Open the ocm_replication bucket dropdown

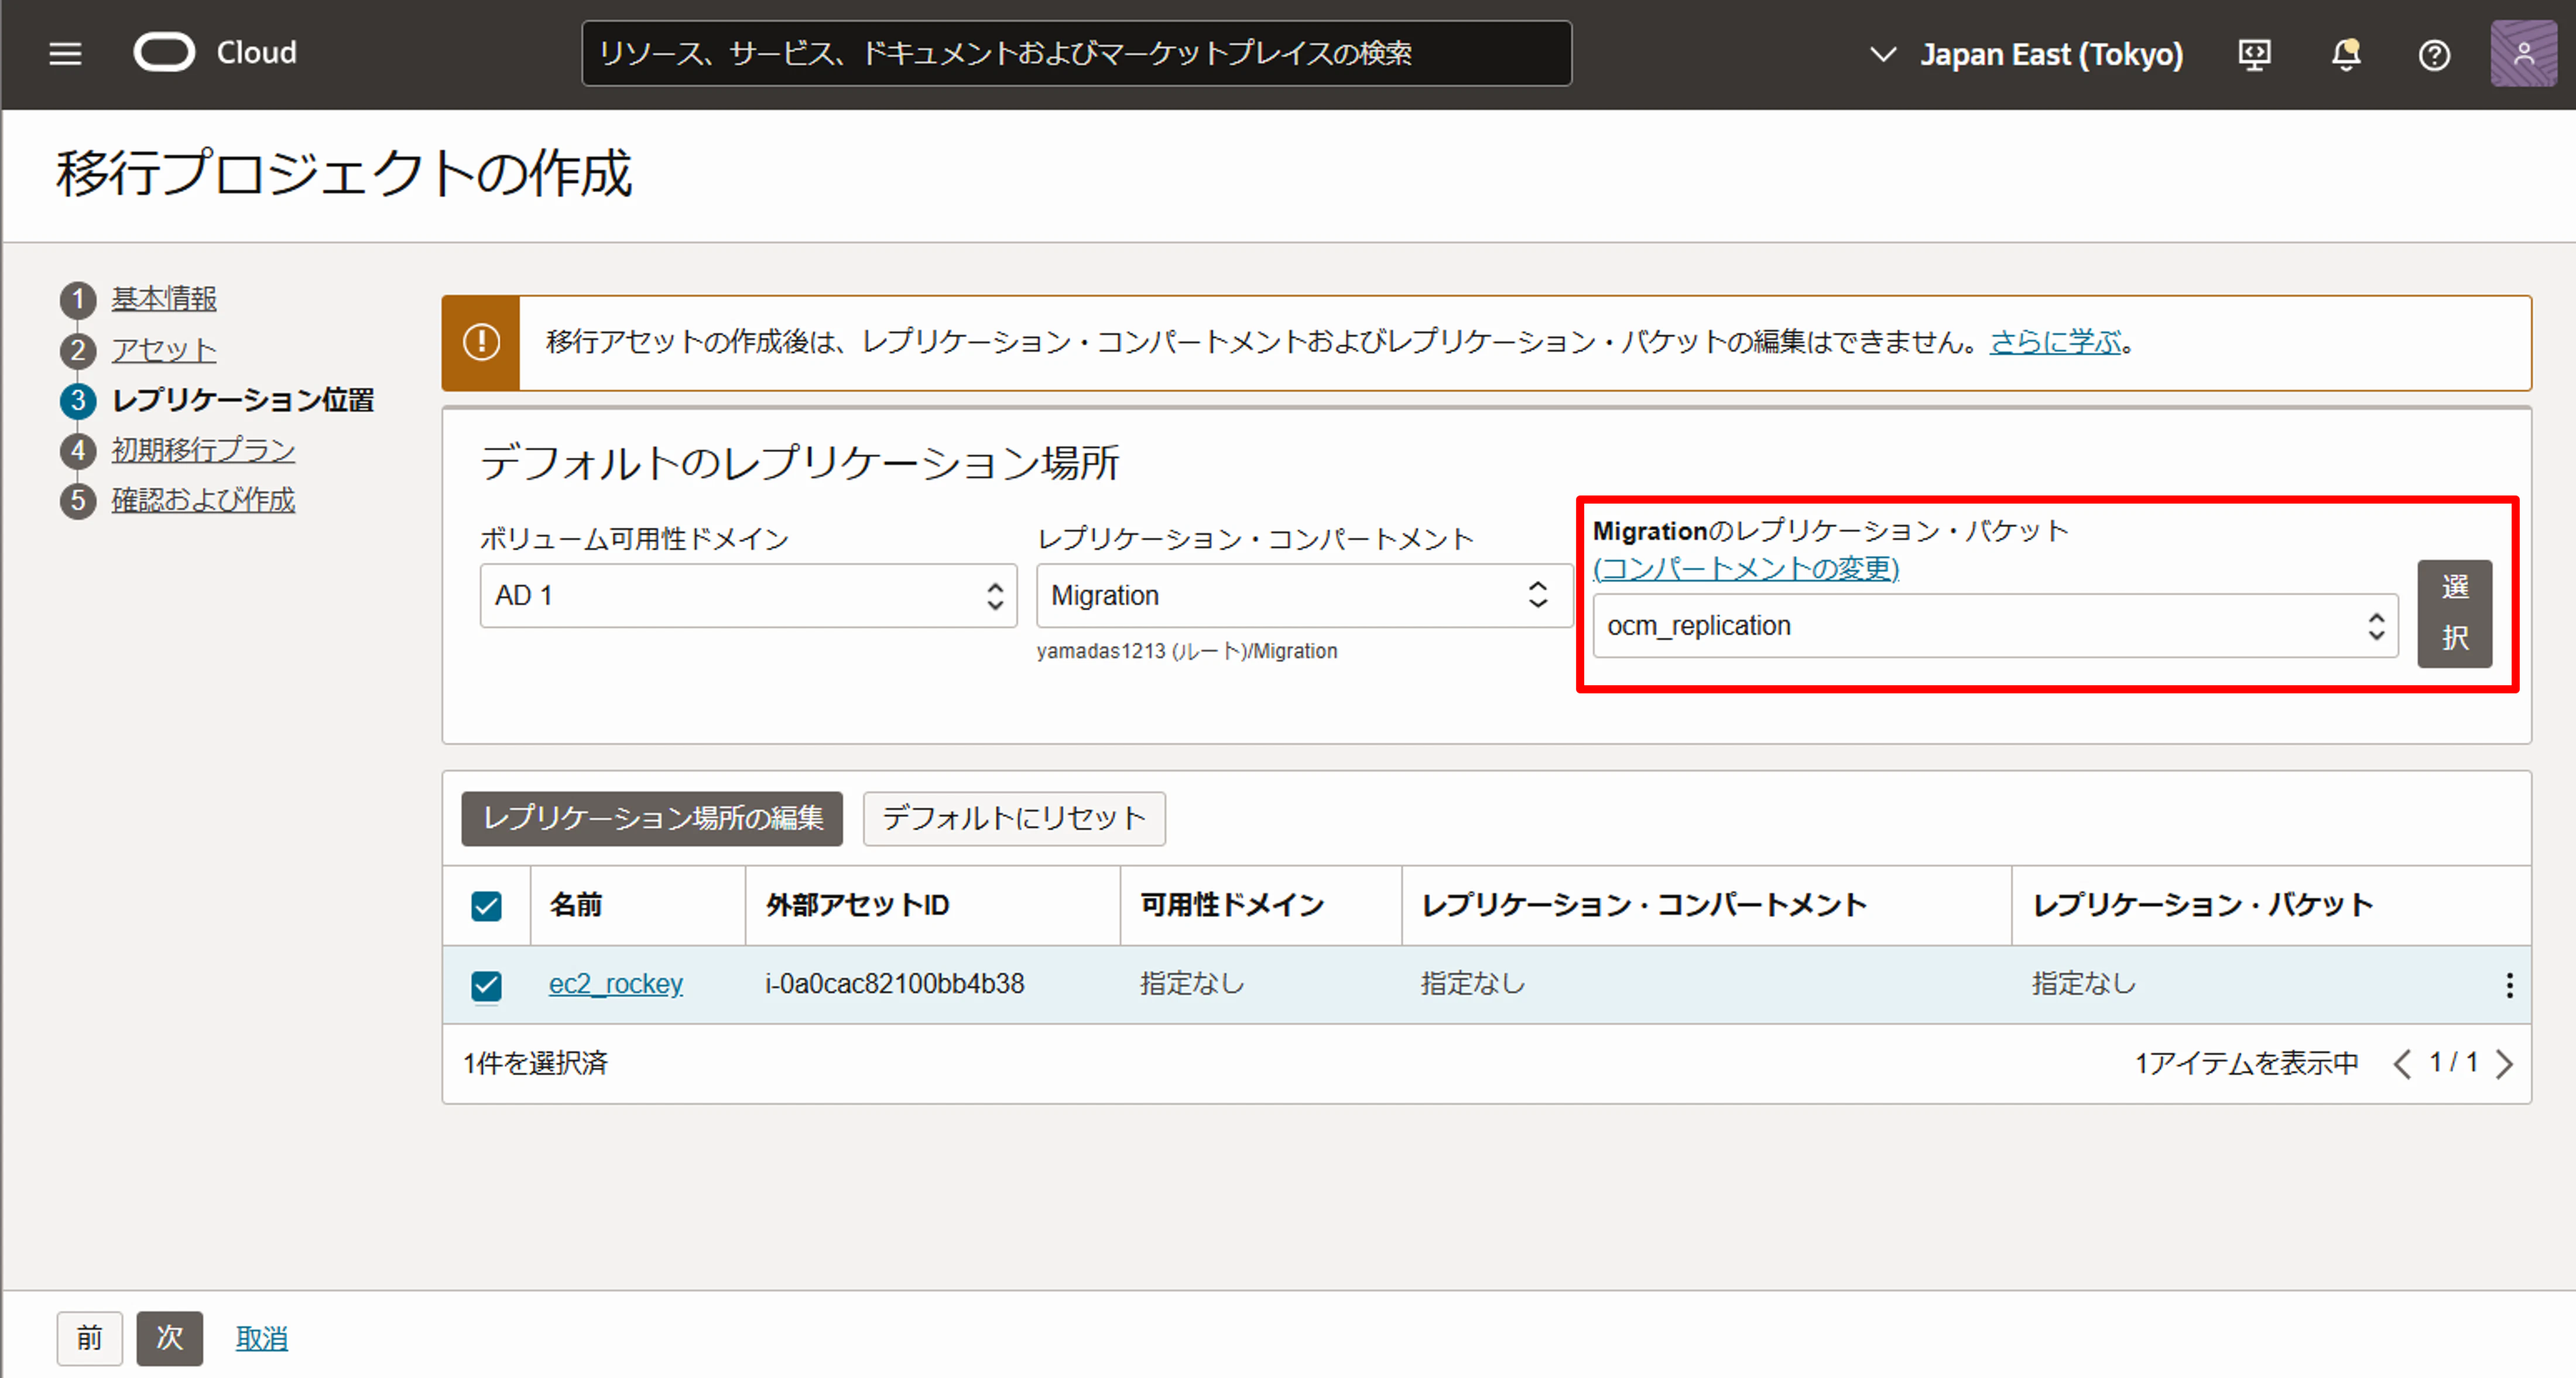pyautogui.click(x=1995, y=626)
